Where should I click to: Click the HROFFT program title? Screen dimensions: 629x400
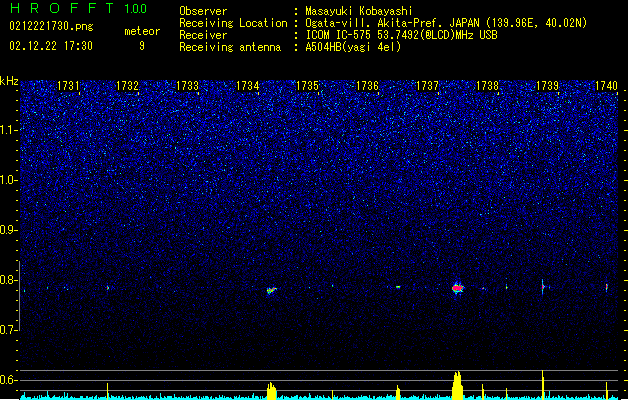(x=62, y=8)
